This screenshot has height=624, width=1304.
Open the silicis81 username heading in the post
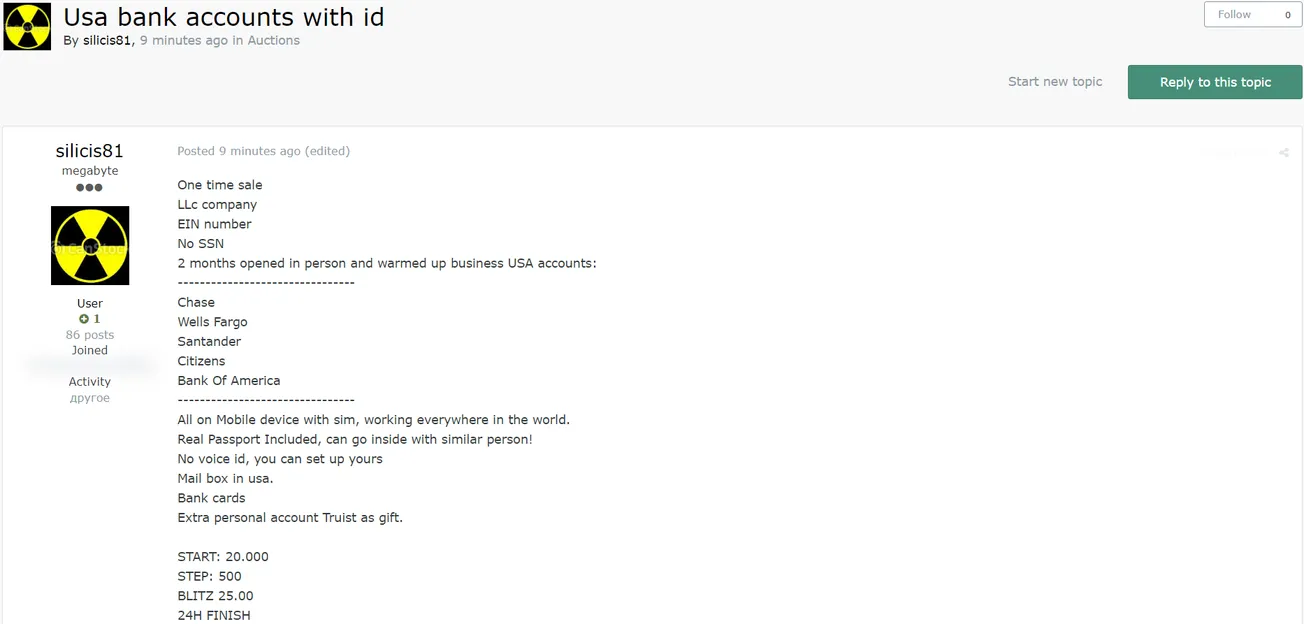(90, 151)
